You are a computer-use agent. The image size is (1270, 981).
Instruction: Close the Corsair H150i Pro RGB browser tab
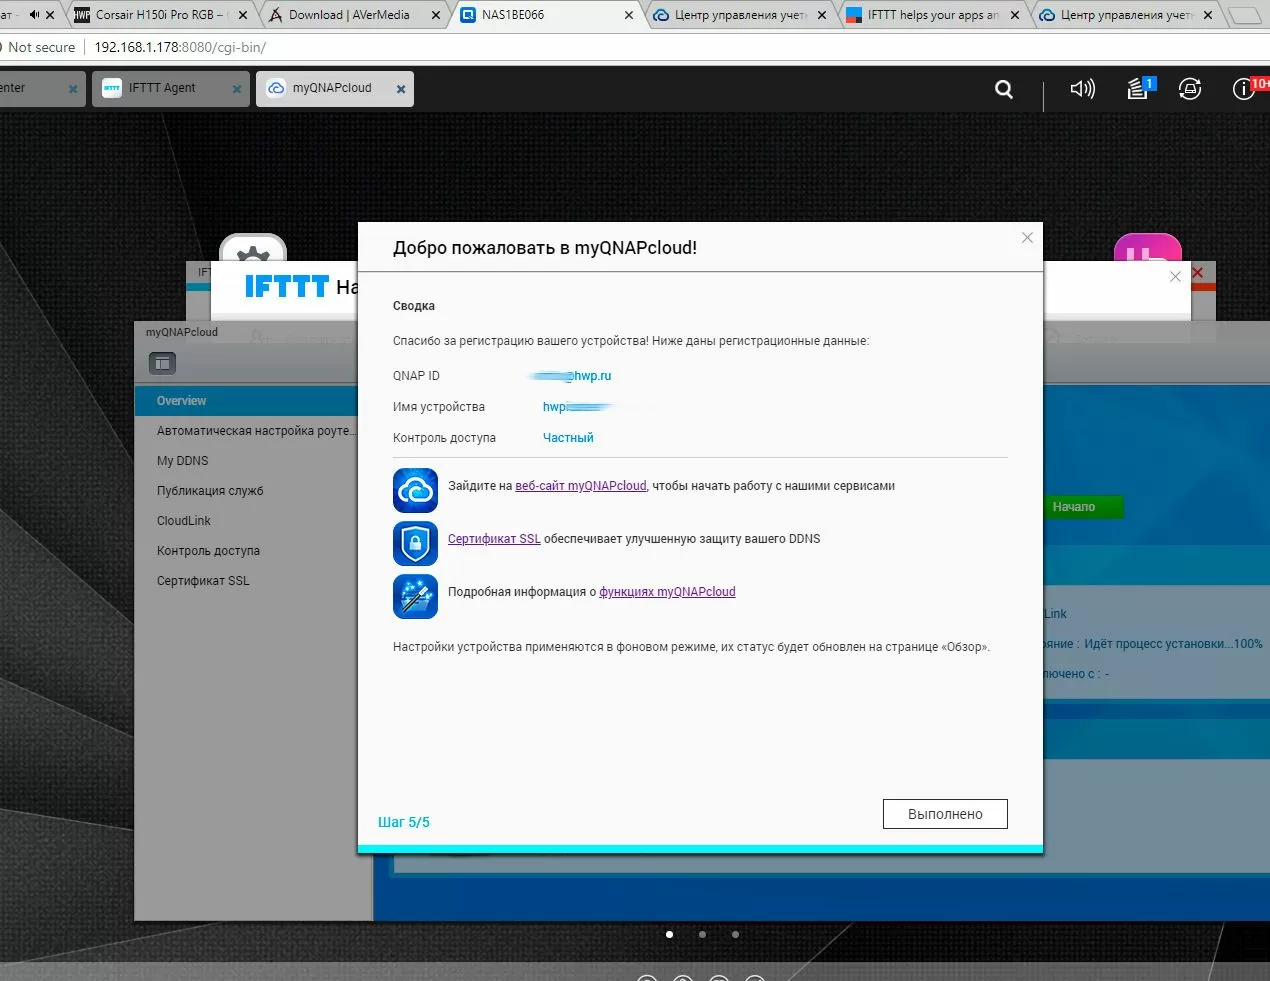pyautogui.click(x=242, y=15)
